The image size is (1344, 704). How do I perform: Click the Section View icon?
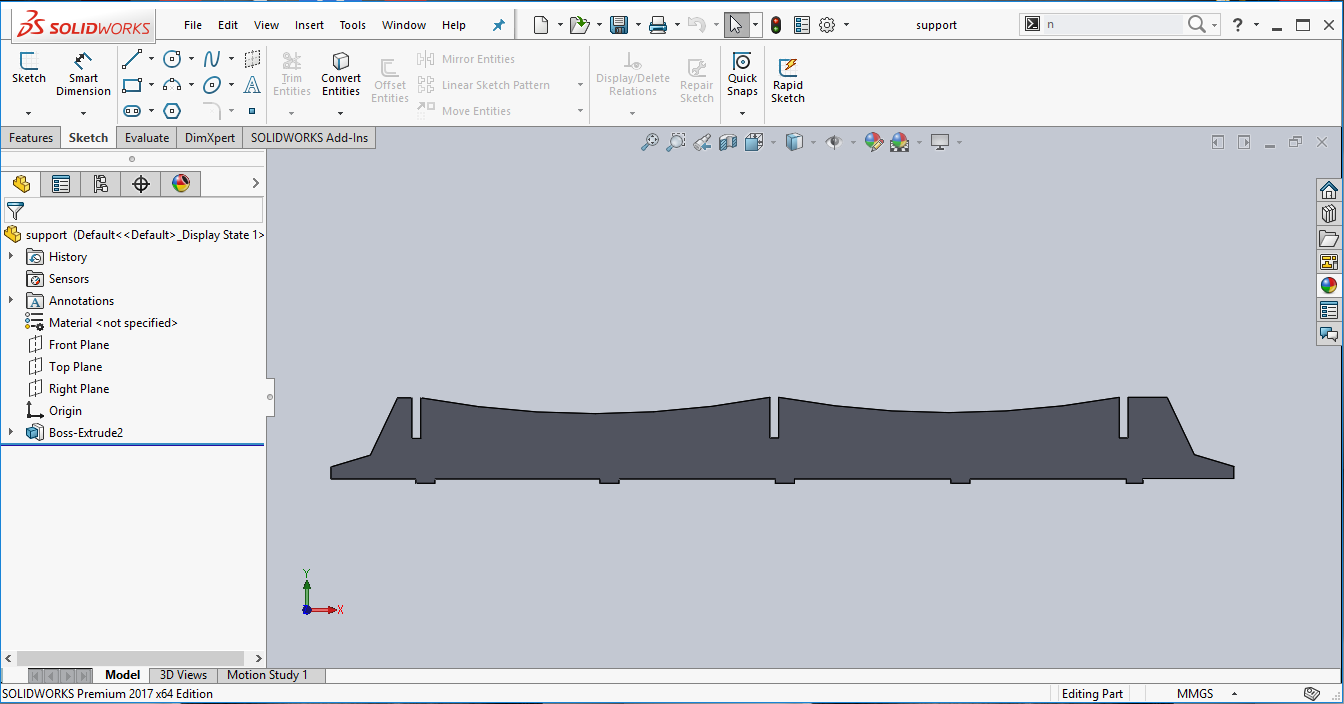click(x=728, y=142)
